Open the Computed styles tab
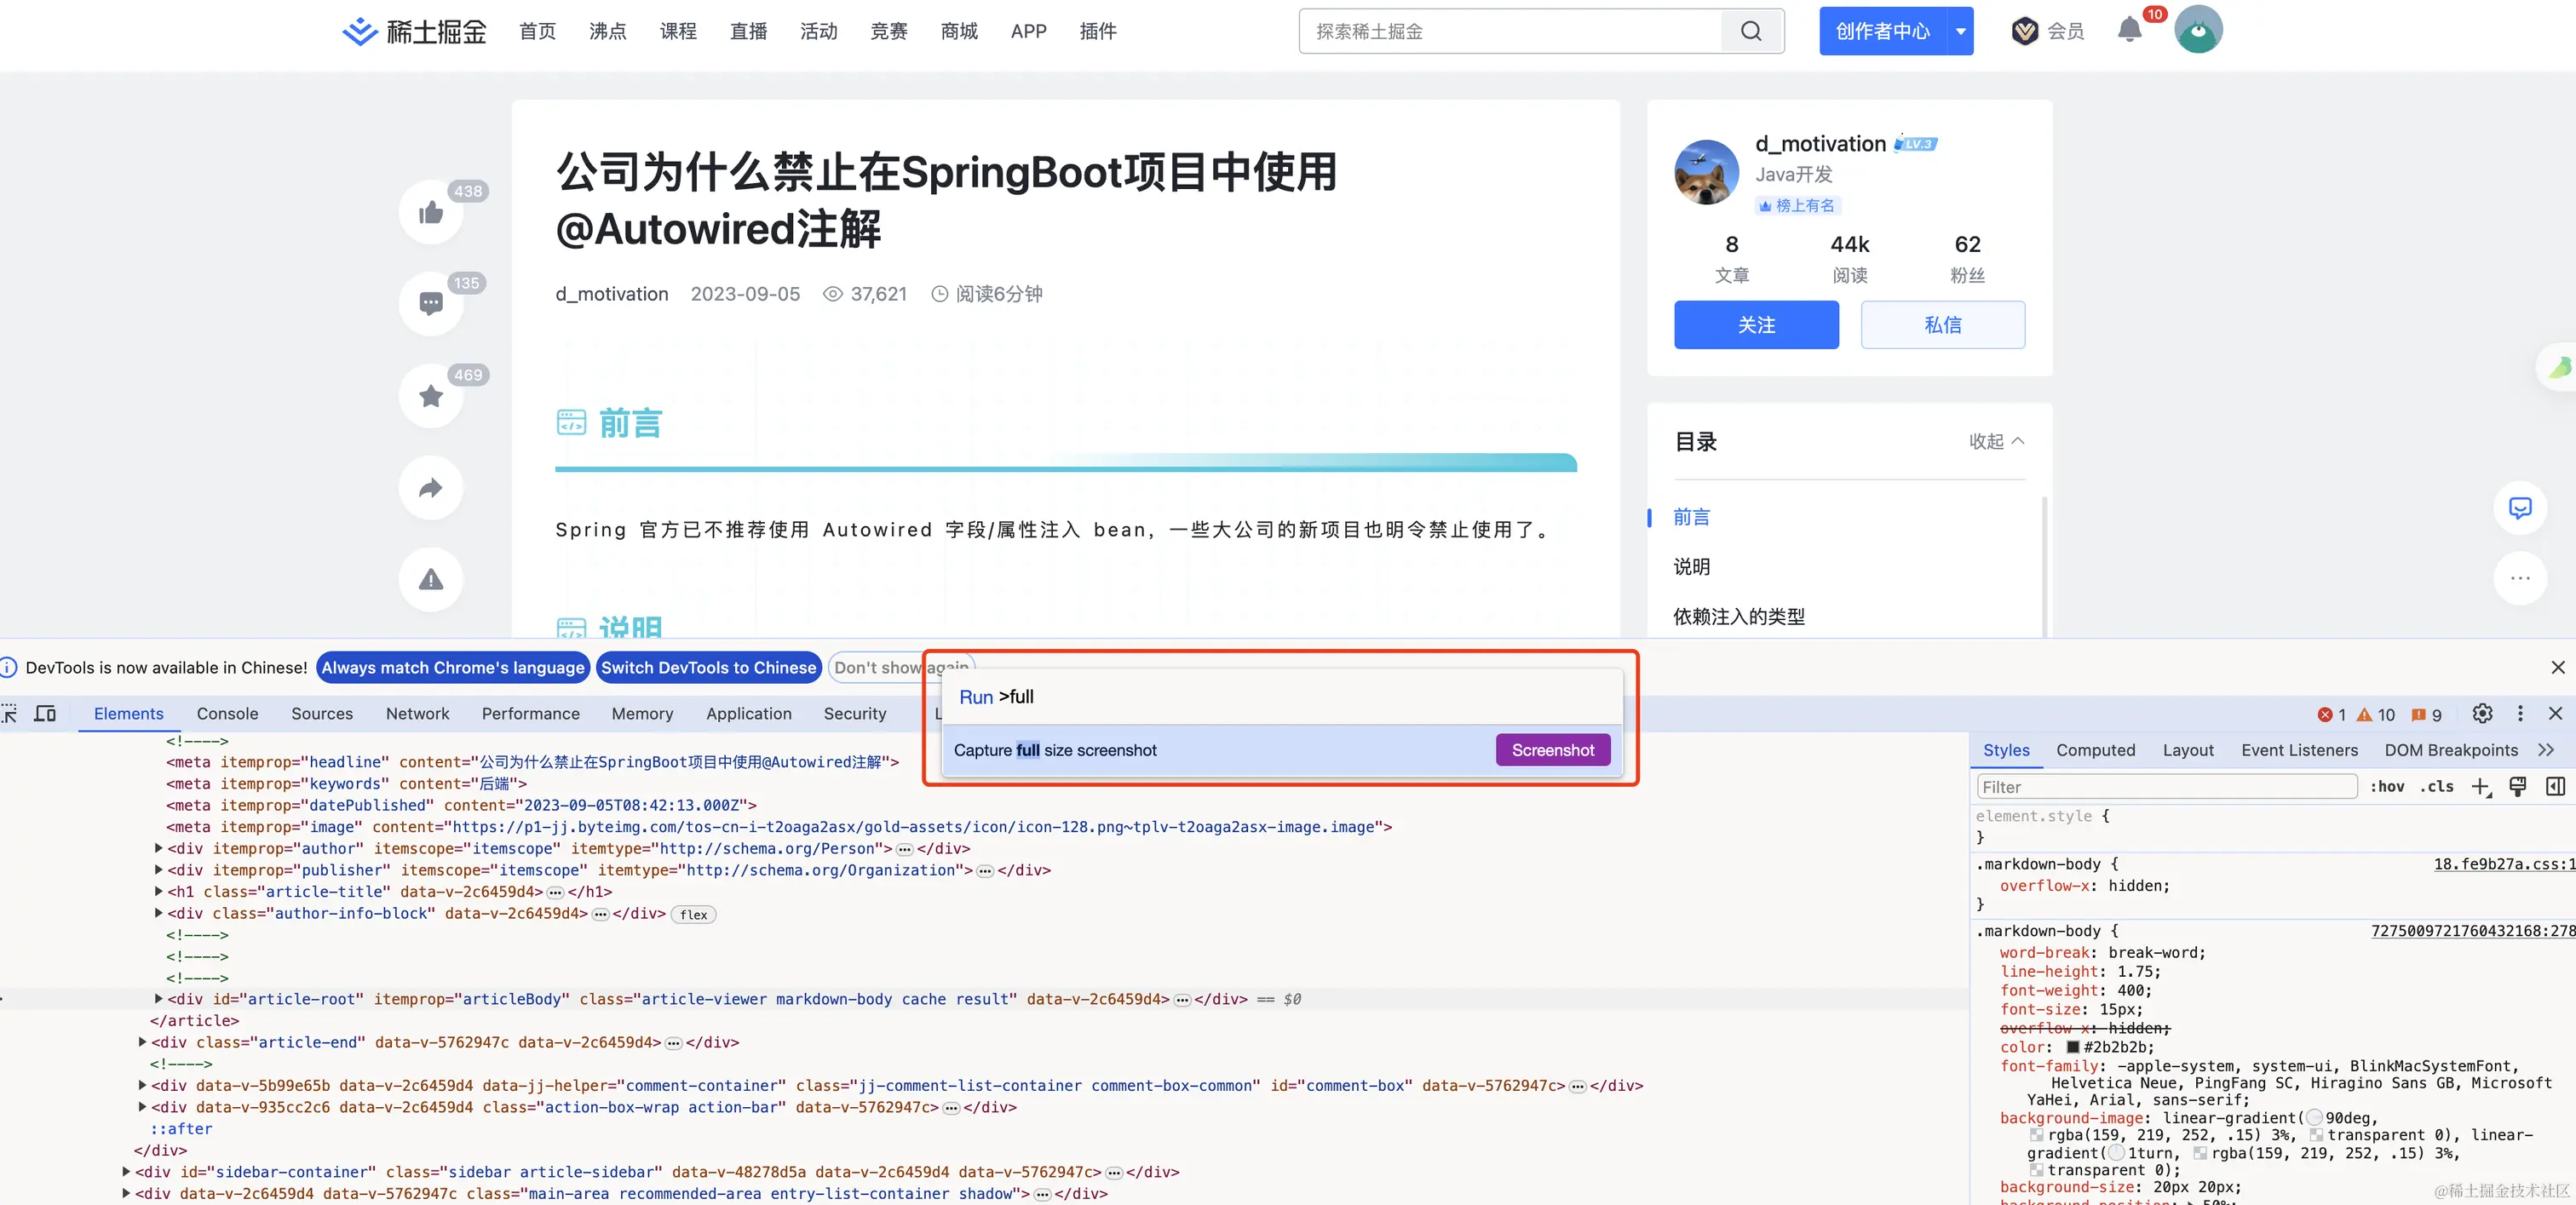2576x1205 pixels. 2095,750
